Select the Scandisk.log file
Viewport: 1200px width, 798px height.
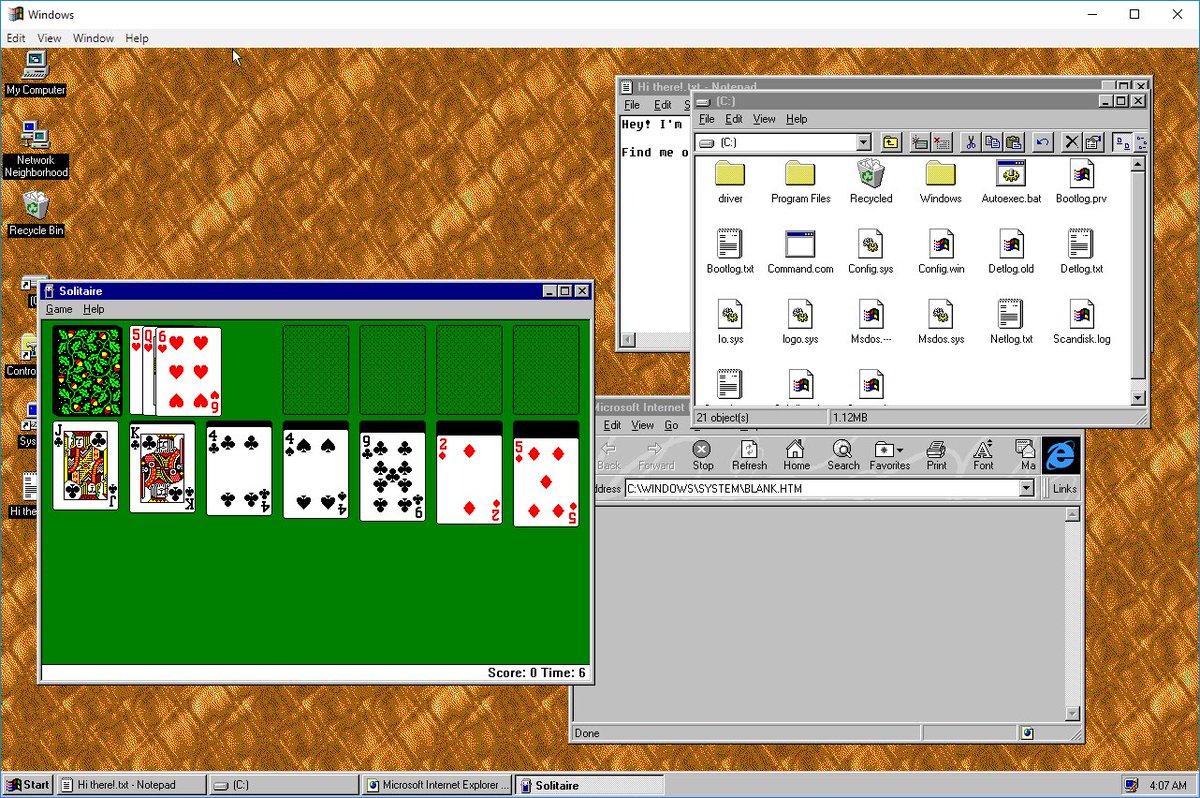click(x=1081, y=322)
